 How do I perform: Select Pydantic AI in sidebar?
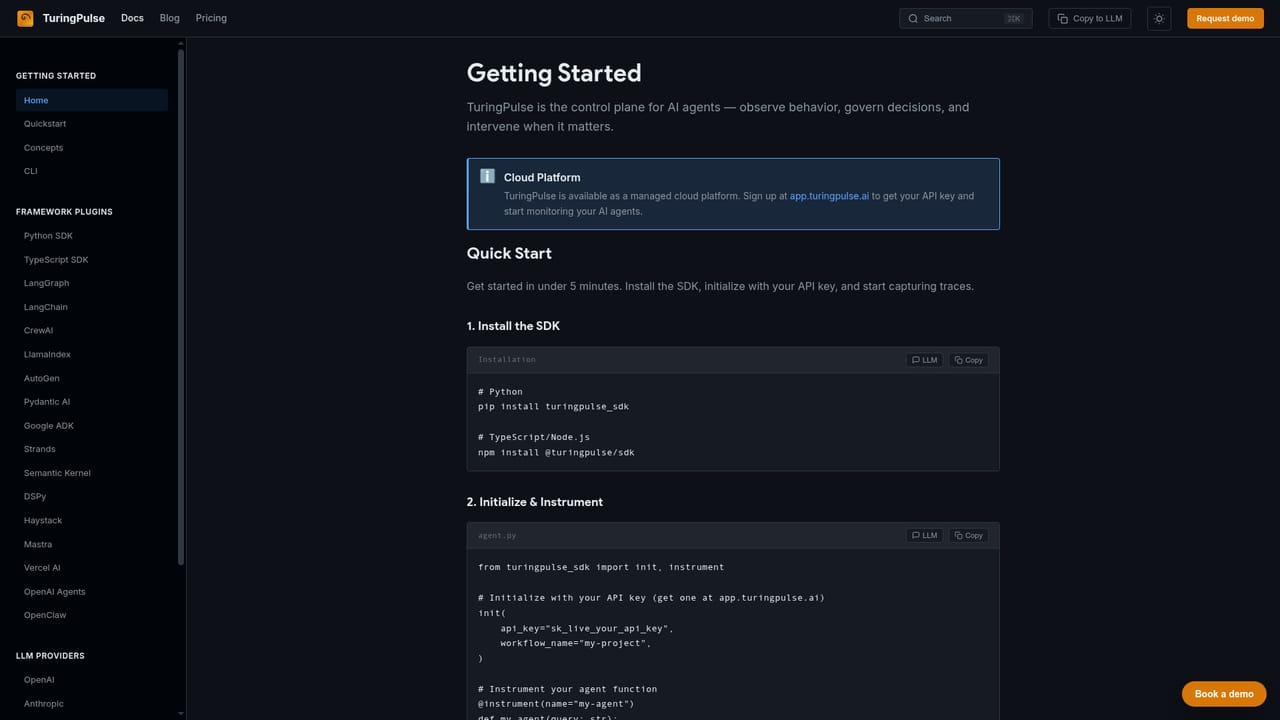coord(92,402)
